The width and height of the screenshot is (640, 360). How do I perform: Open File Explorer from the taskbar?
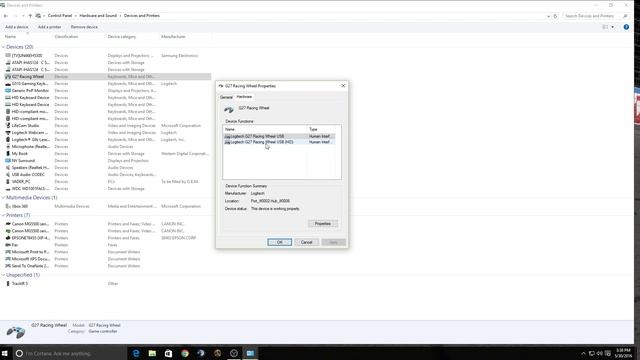coord(152,353)
